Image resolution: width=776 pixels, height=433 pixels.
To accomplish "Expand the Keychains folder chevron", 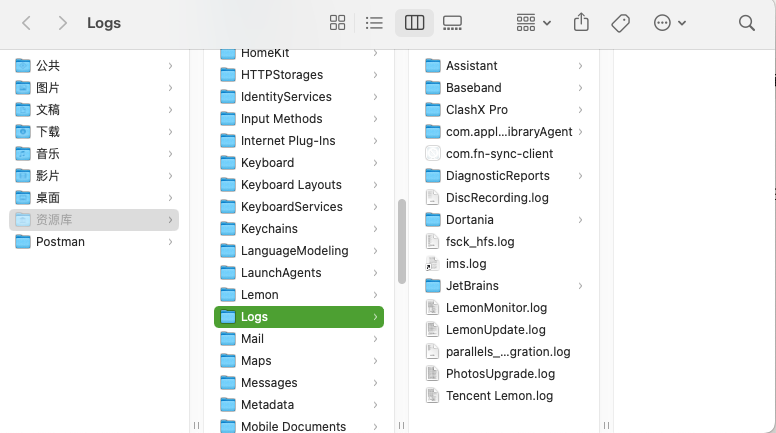I will point(375,229).
